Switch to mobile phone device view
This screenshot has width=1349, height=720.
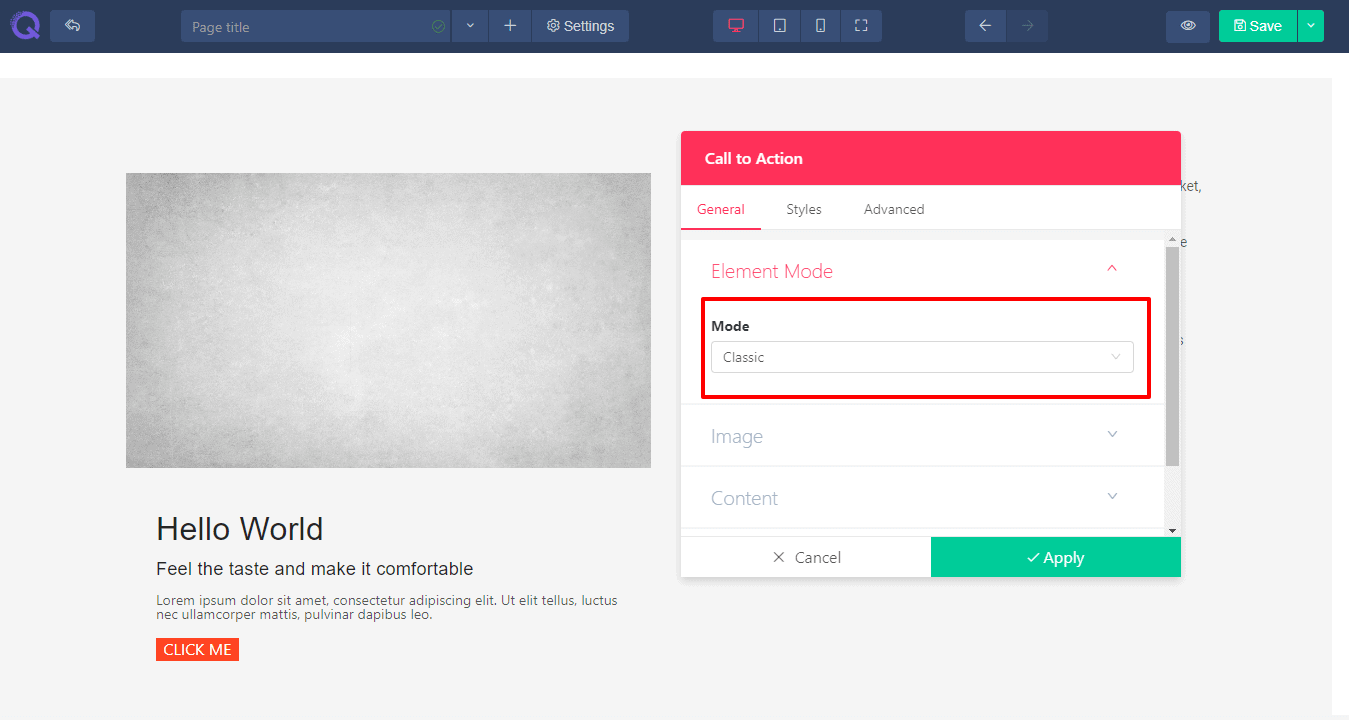tap(820, 26)
